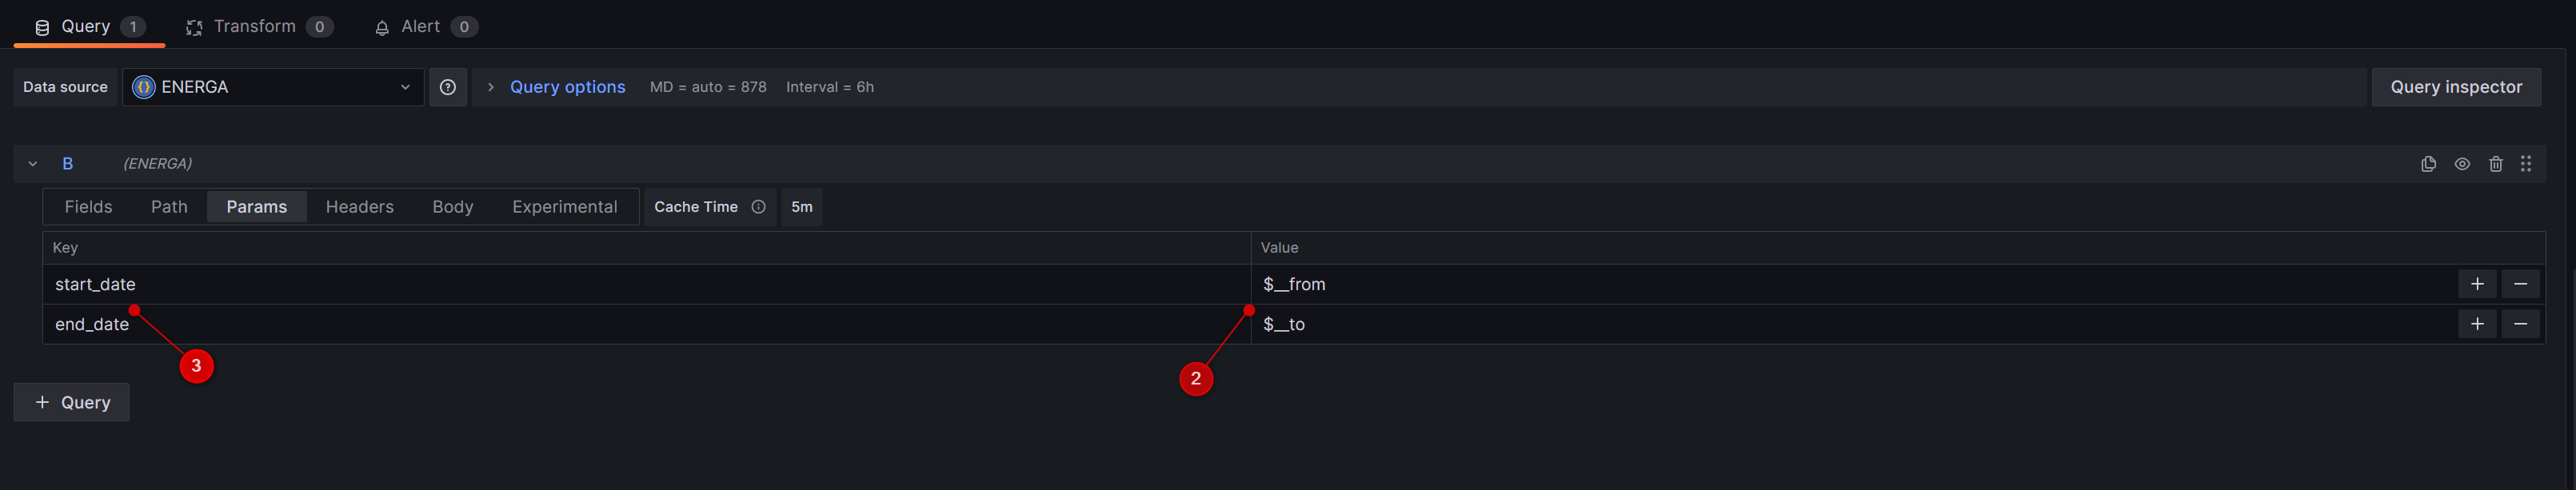Remove the end_date parameter row with minus
This screenshot has width=2576, height=490.
tap(2521, 323)
